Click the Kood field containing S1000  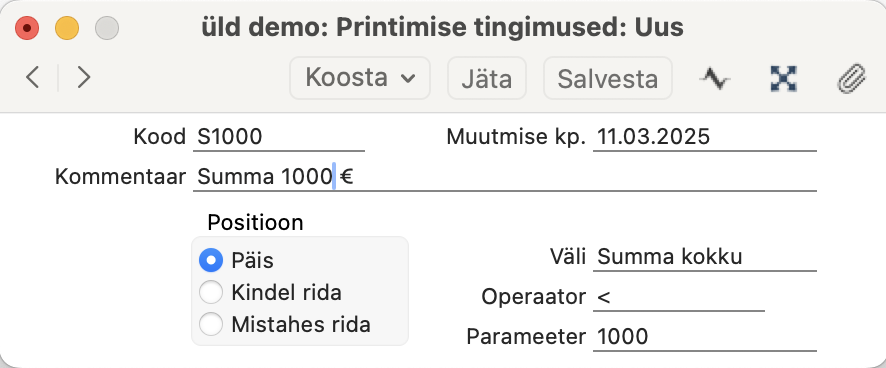coord(279,137)
